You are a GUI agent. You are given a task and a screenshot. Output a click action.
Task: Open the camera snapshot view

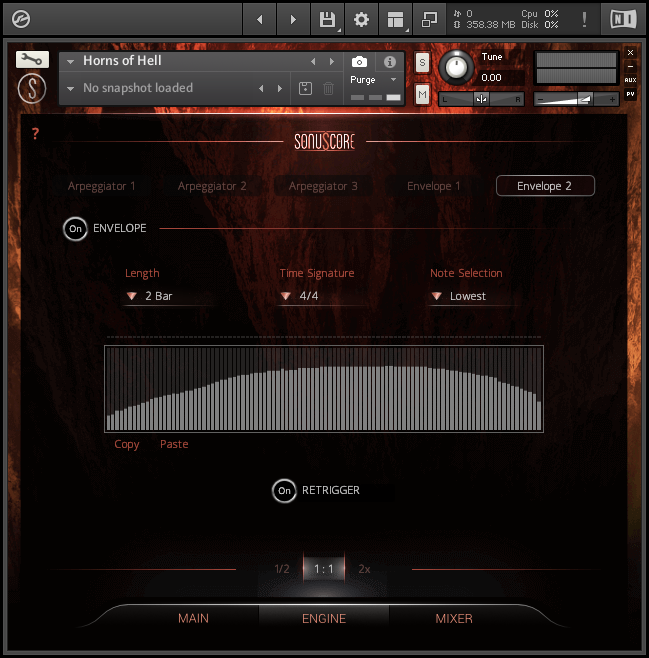point(359,62)
